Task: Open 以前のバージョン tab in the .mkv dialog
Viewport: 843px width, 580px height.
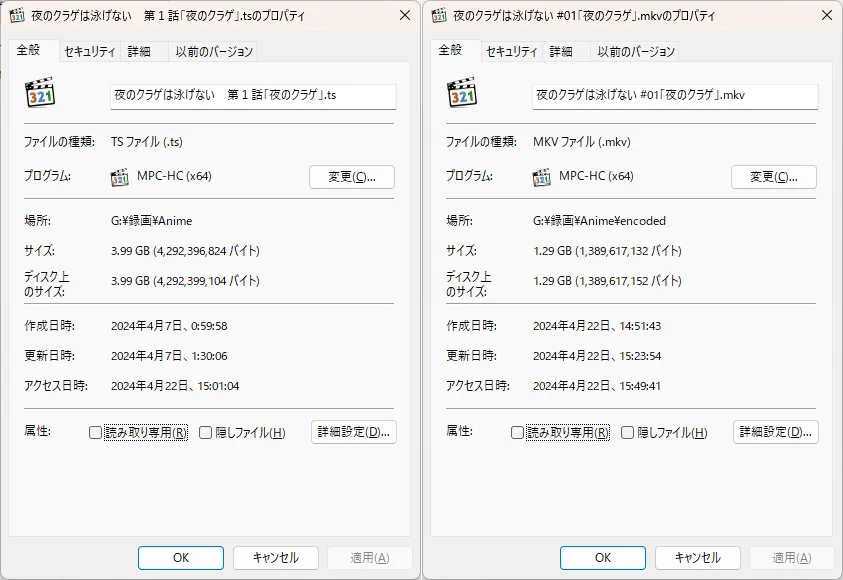Action: click(x=636, y=52)
